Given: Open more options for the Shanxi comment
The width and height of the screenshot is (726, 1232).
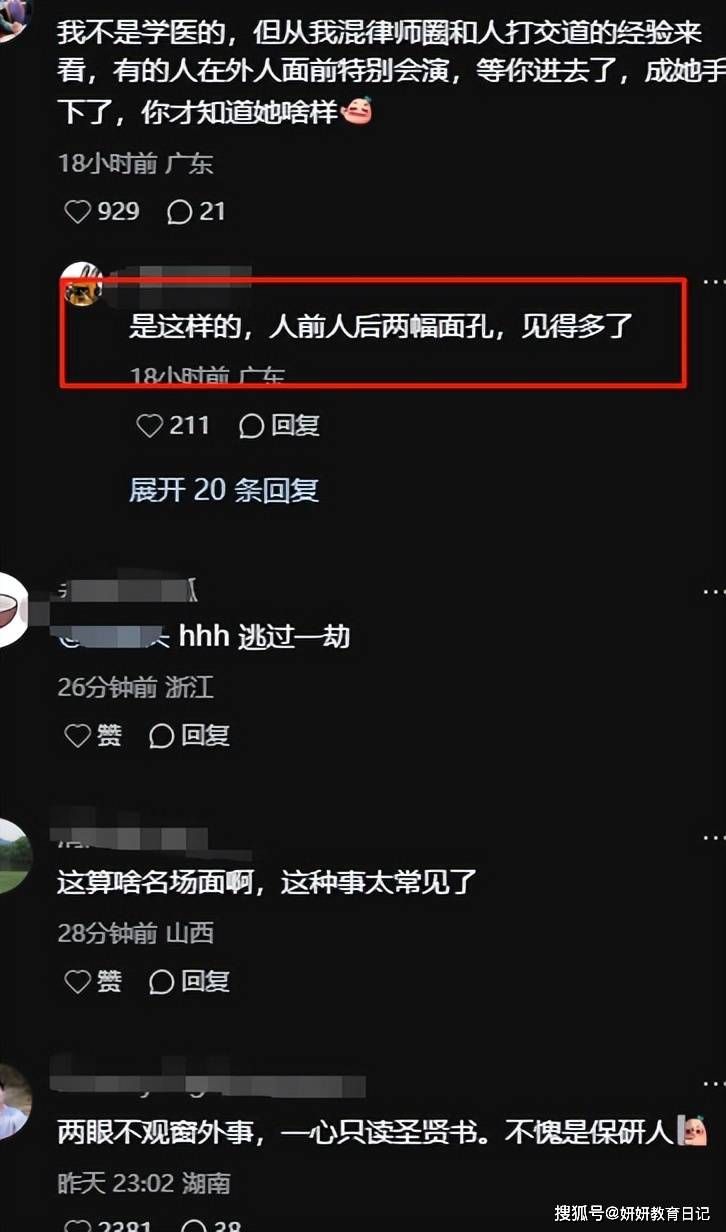Looking at the screenshot, I should [714, 836].
